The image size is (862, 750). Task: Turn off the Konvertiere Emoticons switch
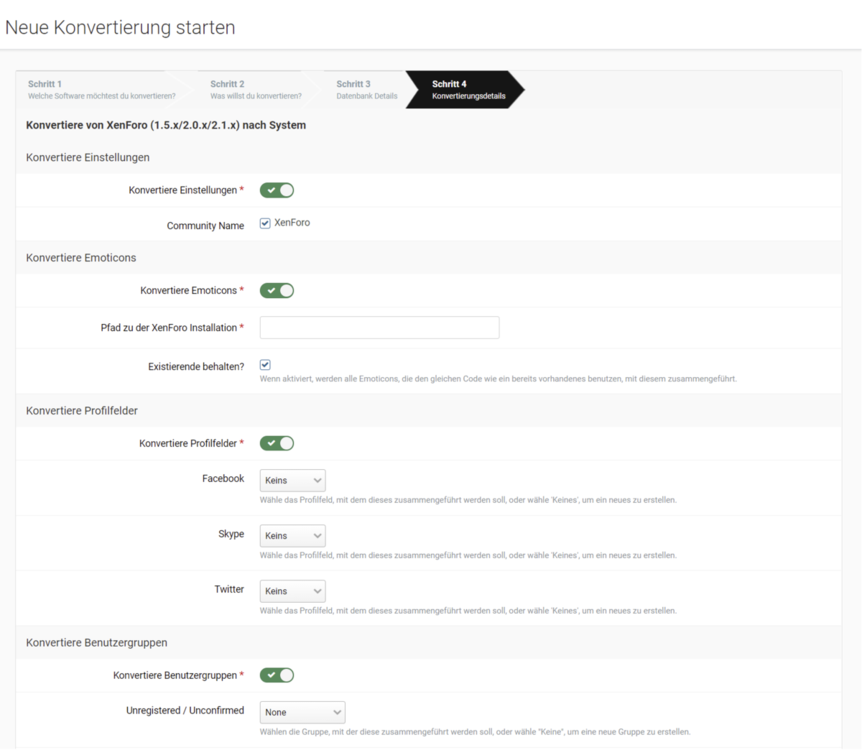(x=277, y=290)
